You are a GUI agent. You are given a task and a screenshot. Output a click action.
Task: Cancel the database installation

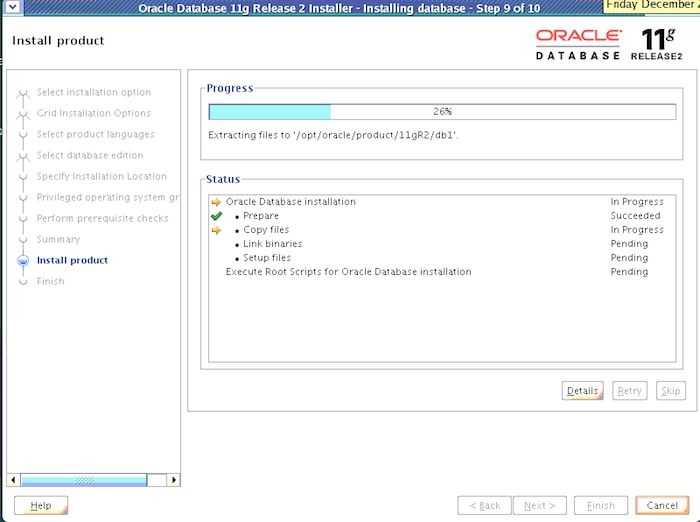(x=662, y=505)
